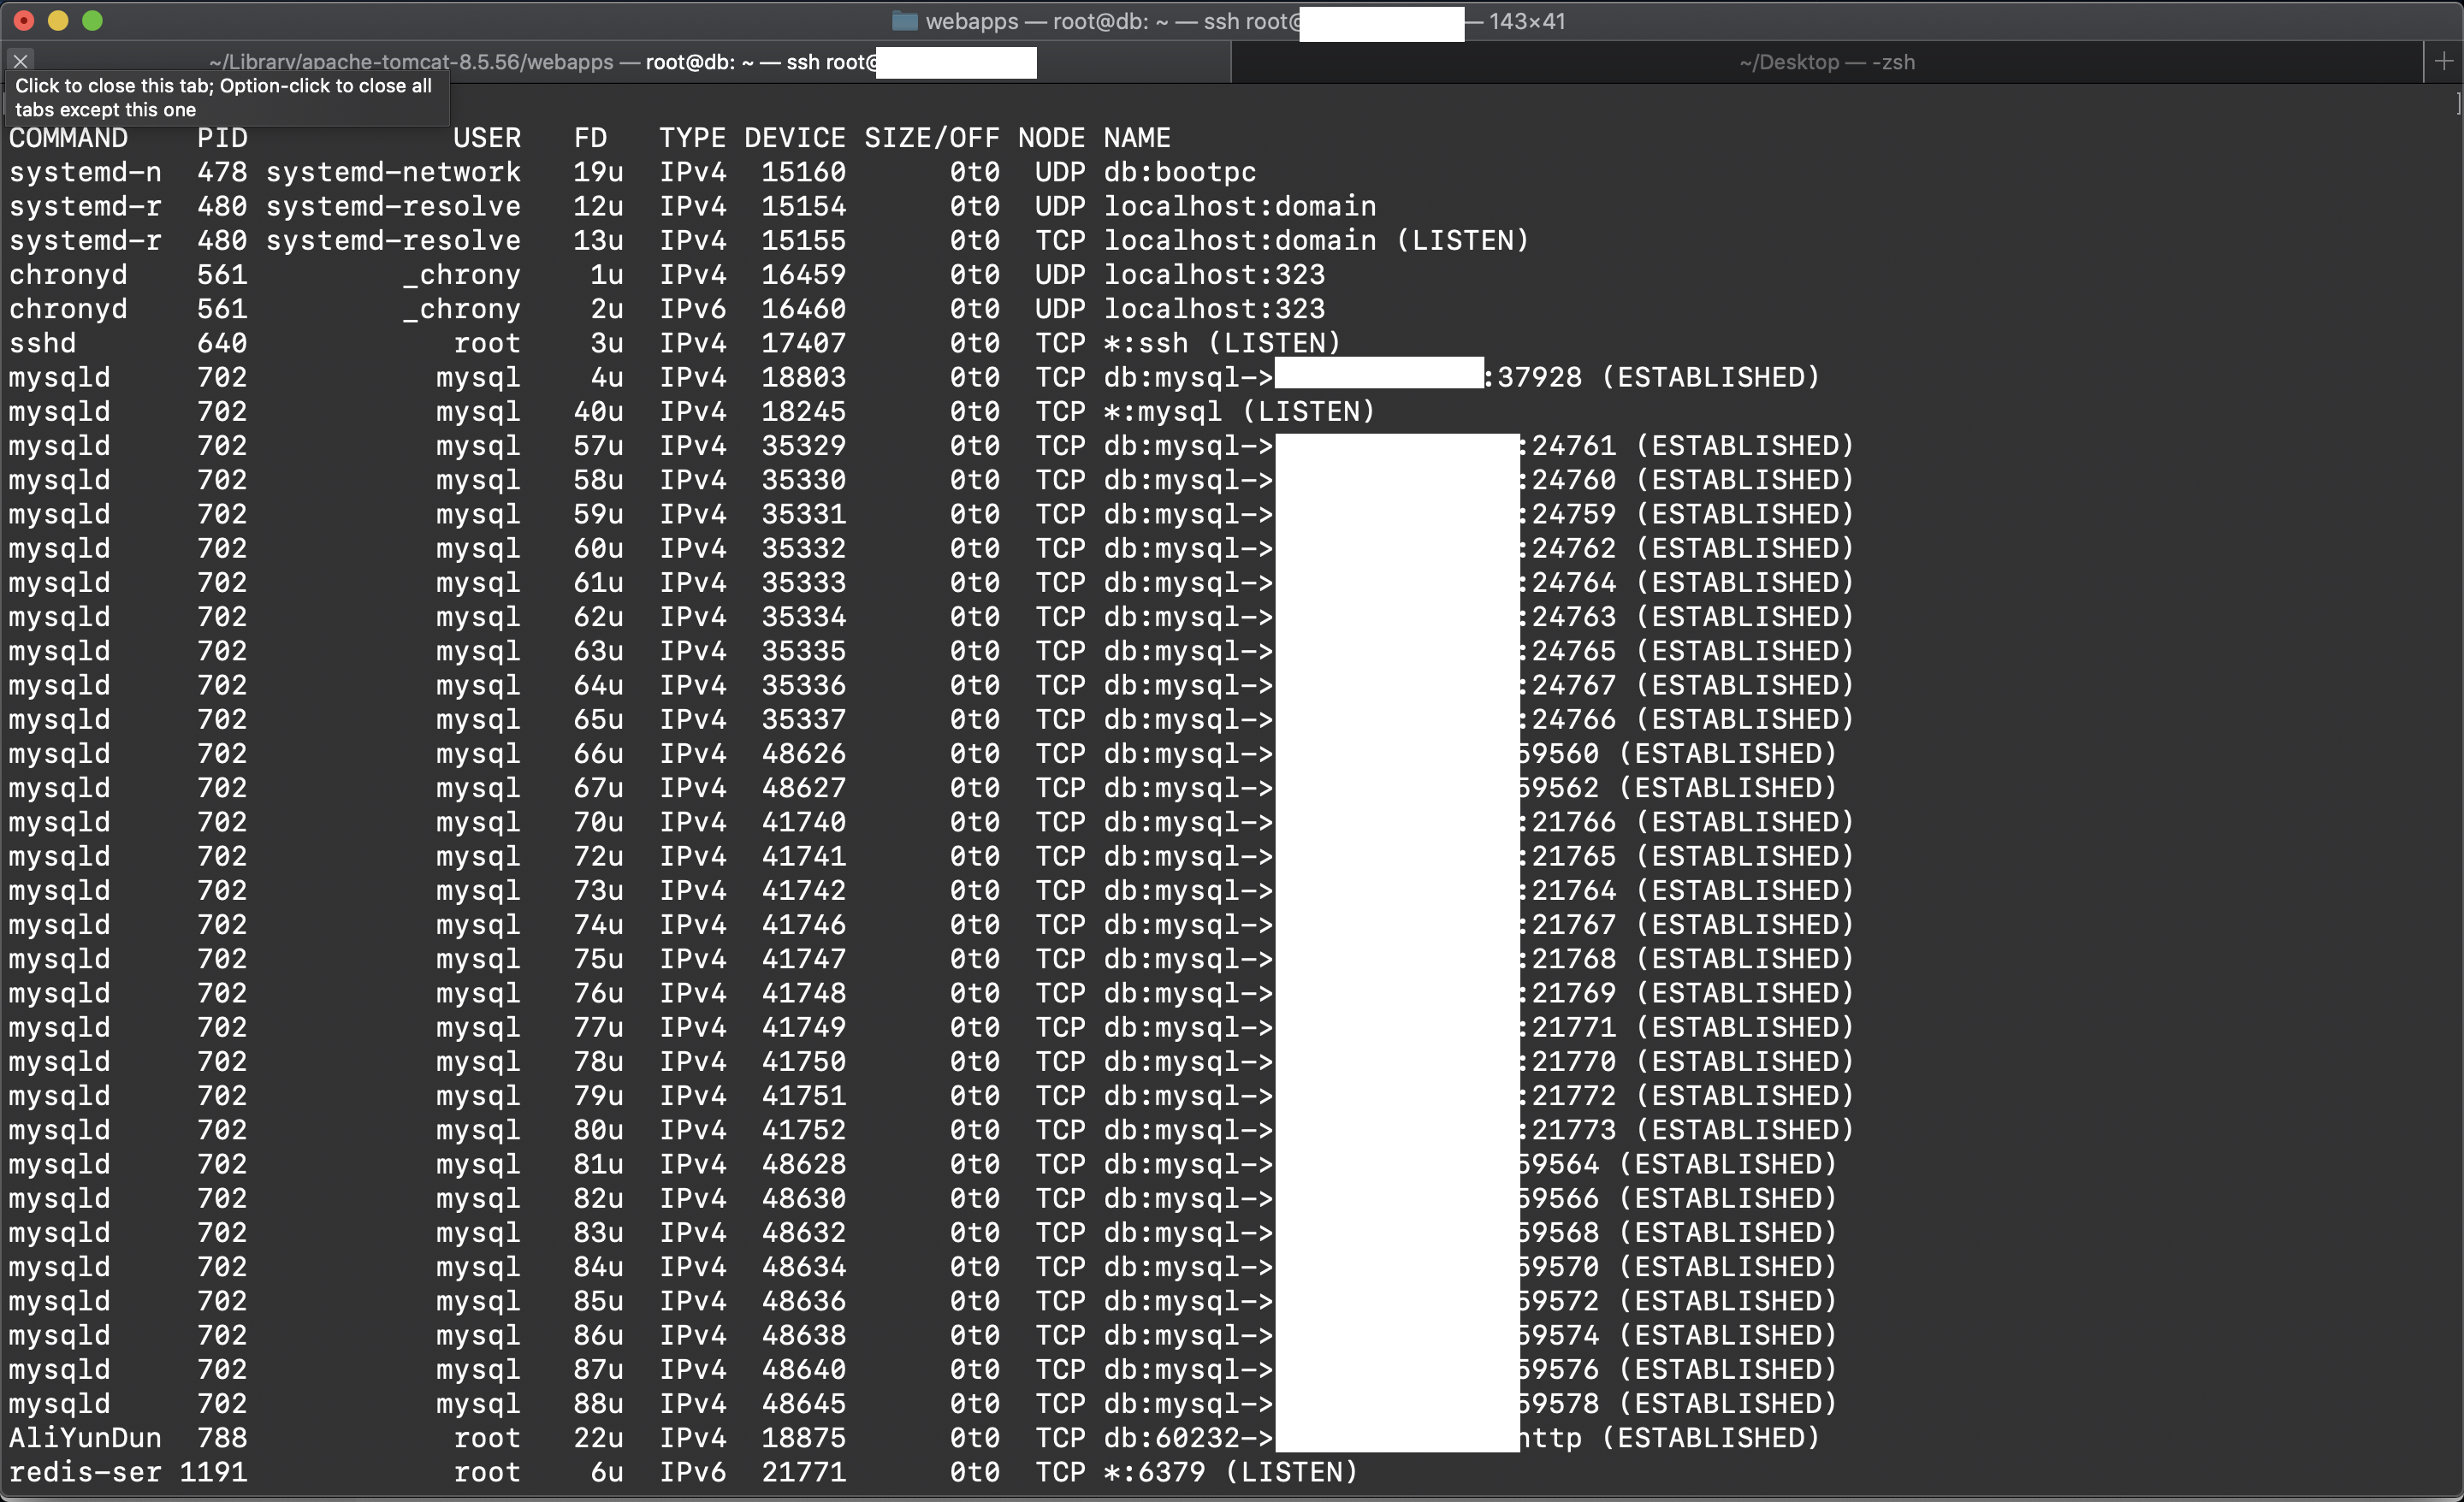The height and width of the screenshot is (1502, 2464).
Task: Click '143×41' size text in title bar
Action: point(1527,21)
